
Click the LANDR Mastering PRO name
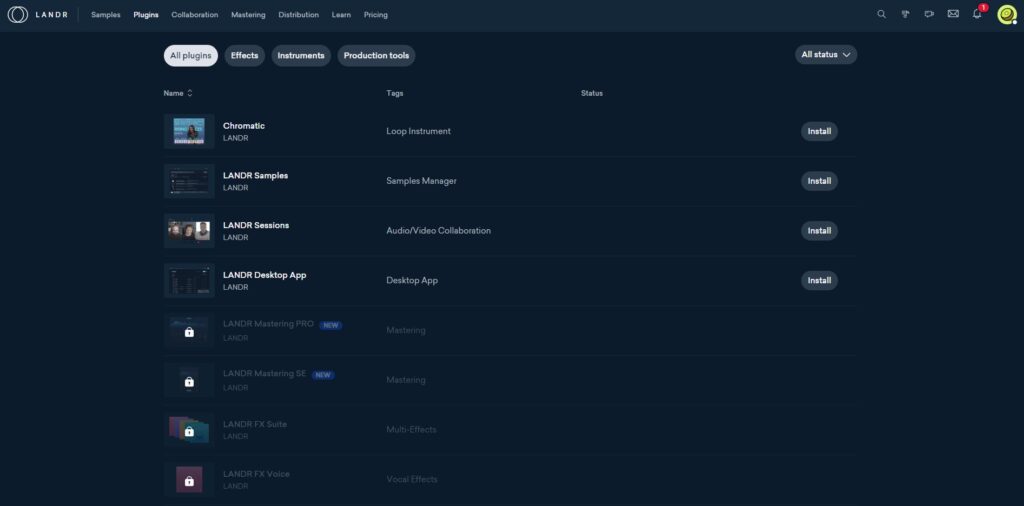(x=268, y=324)
